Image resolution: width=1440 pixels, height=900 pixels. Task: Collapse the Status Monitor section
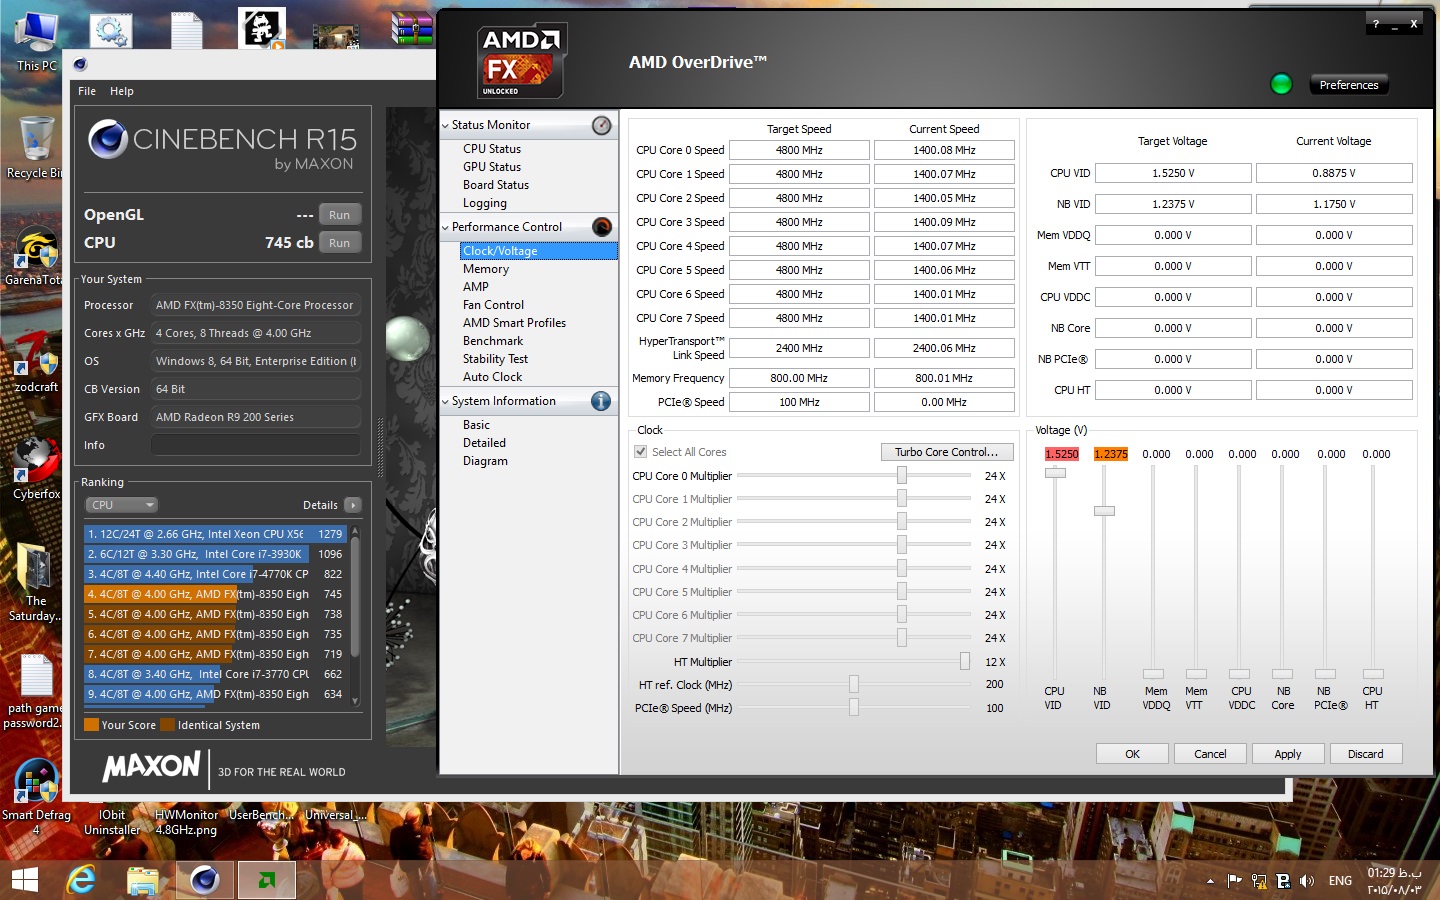coord(446,125)
